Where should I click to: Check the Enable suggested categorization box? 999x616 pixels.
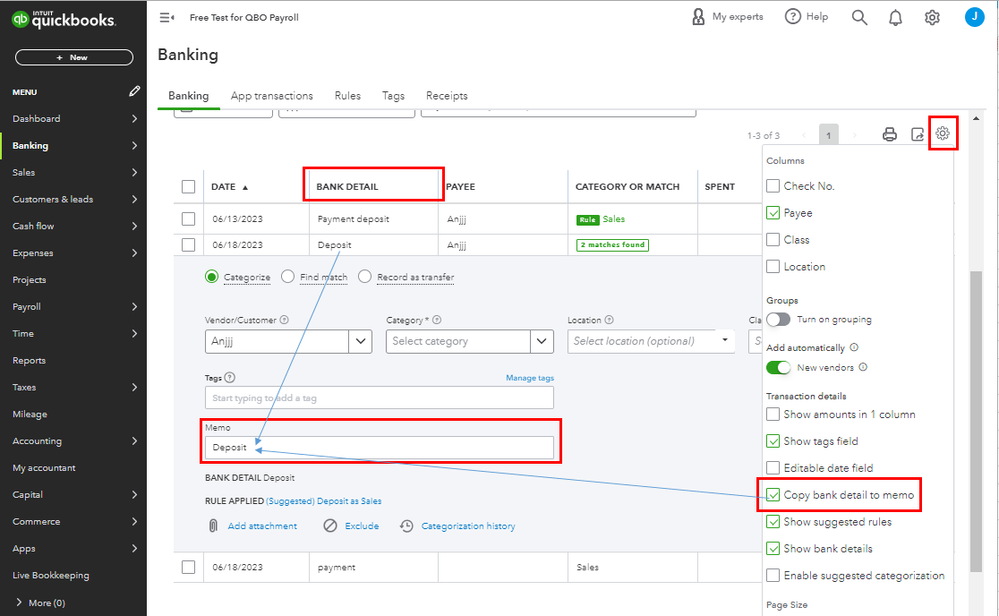pyautogui.click(x=773, y=575)
